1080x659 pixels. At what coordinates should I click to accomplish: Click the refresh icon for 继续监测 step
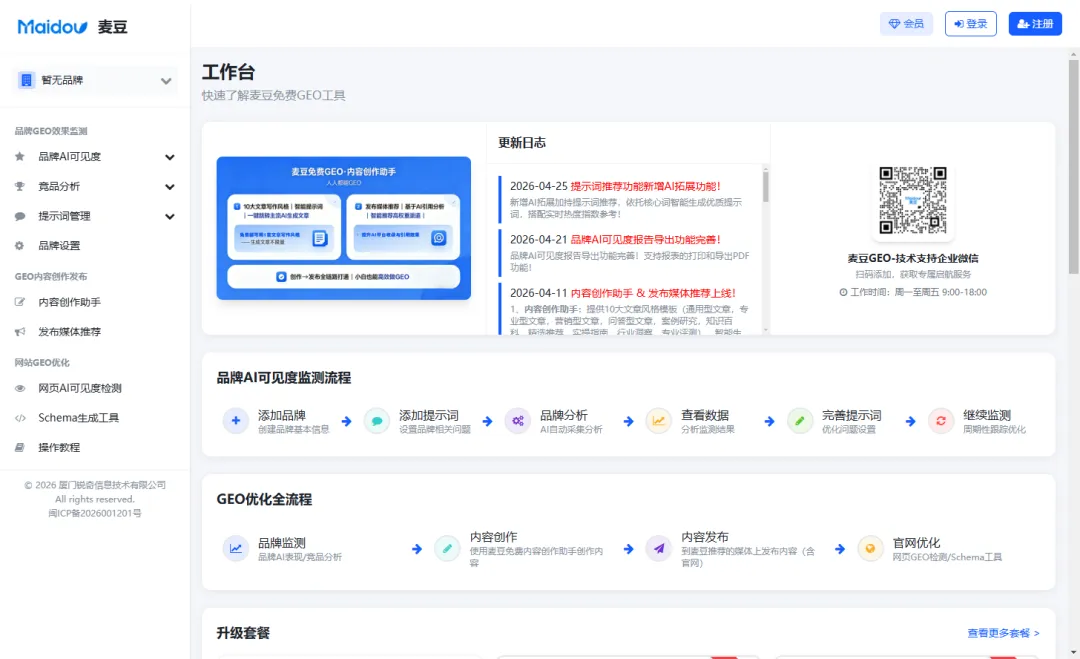tap(941, 421)
